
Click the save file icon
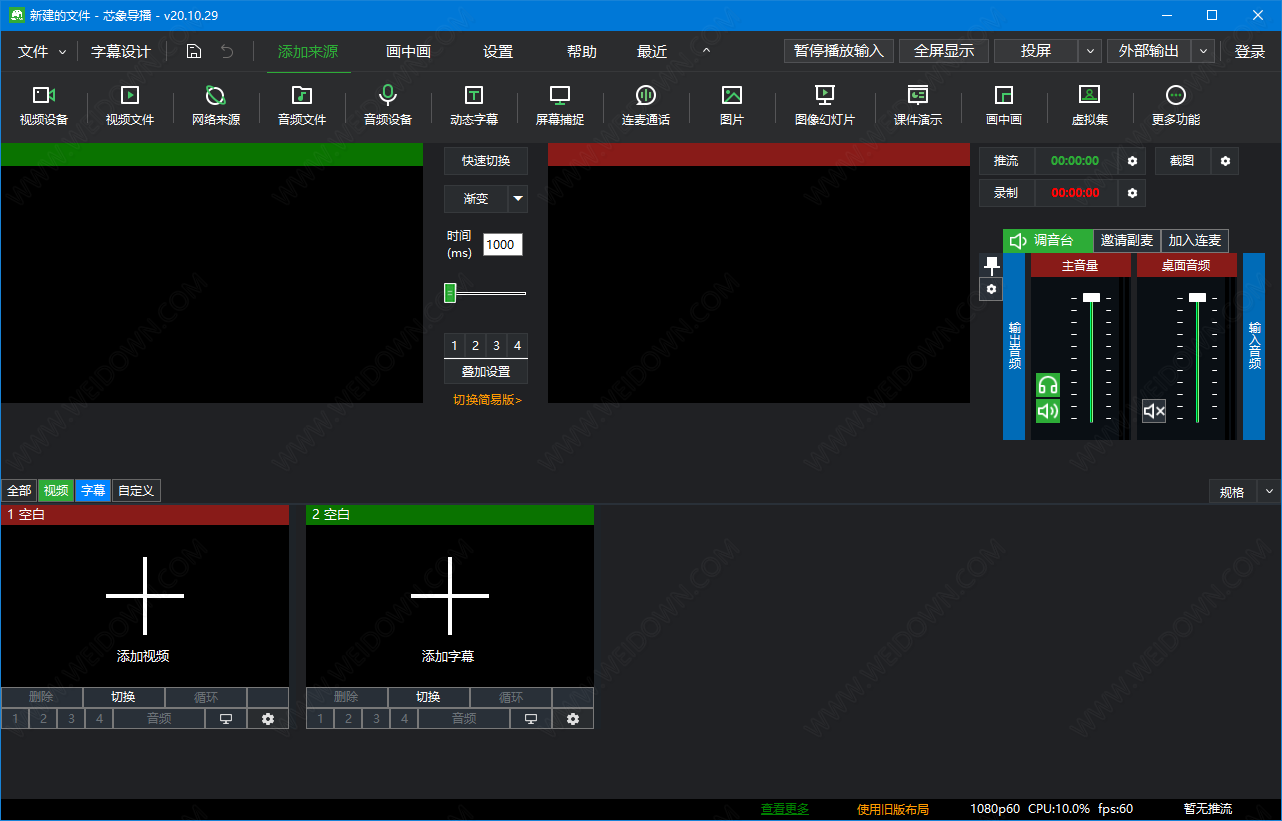(x=194, y=52)
